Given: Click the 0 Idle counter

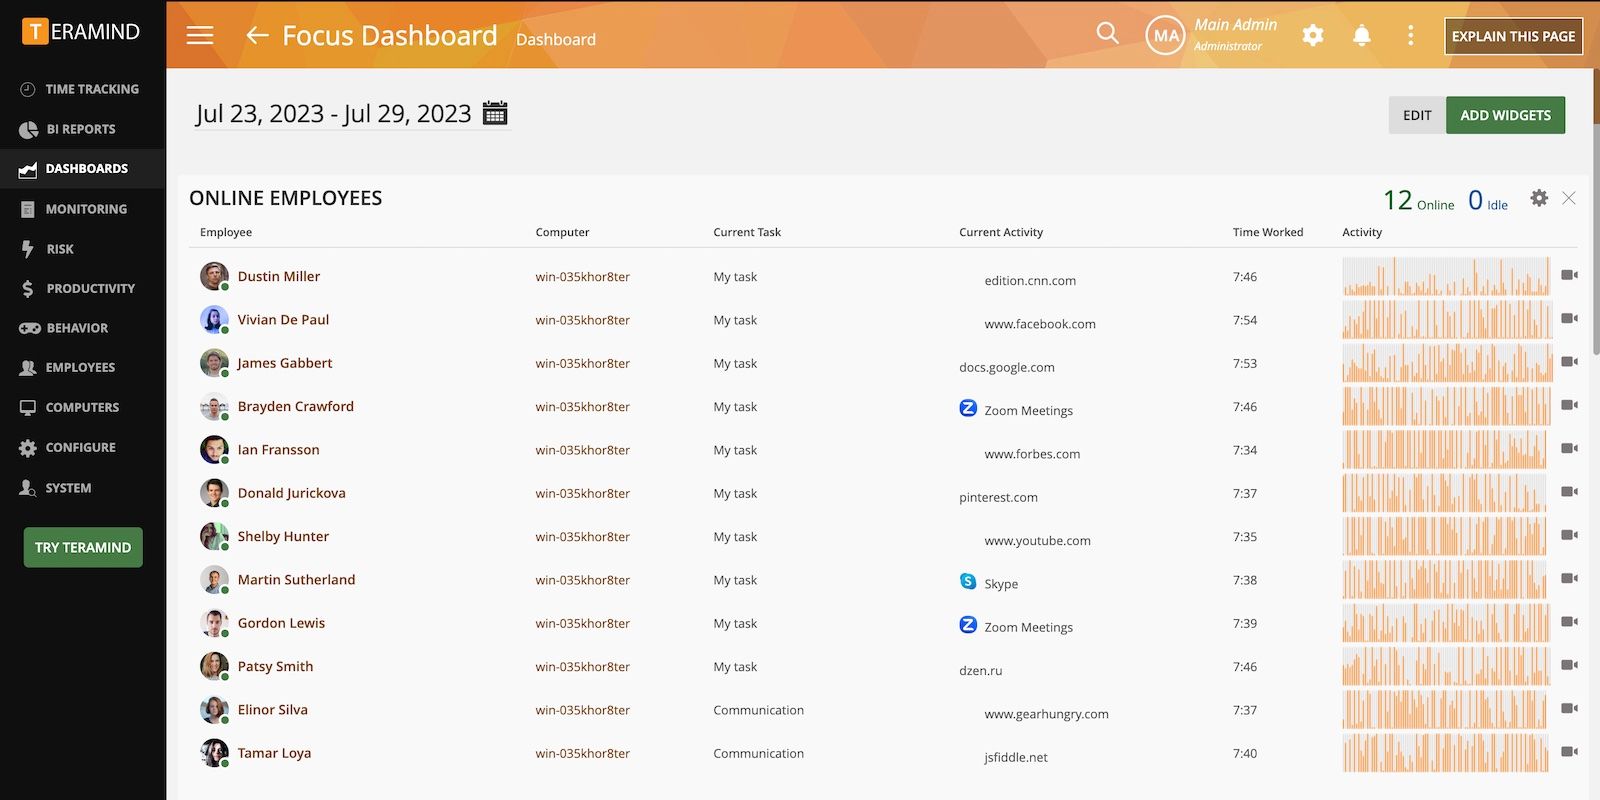Looking at the screenshot, I should (1488, 201).
